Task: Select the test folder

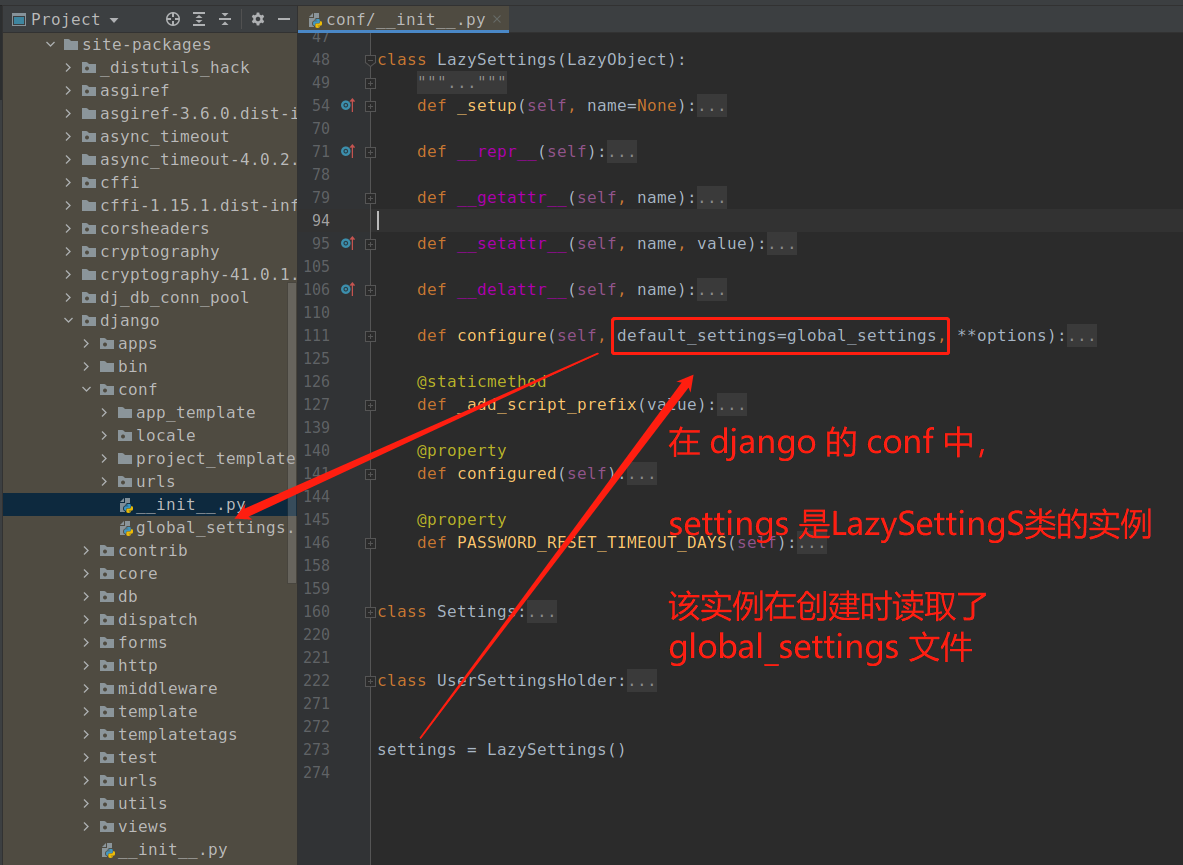Action: pos(129,757)
